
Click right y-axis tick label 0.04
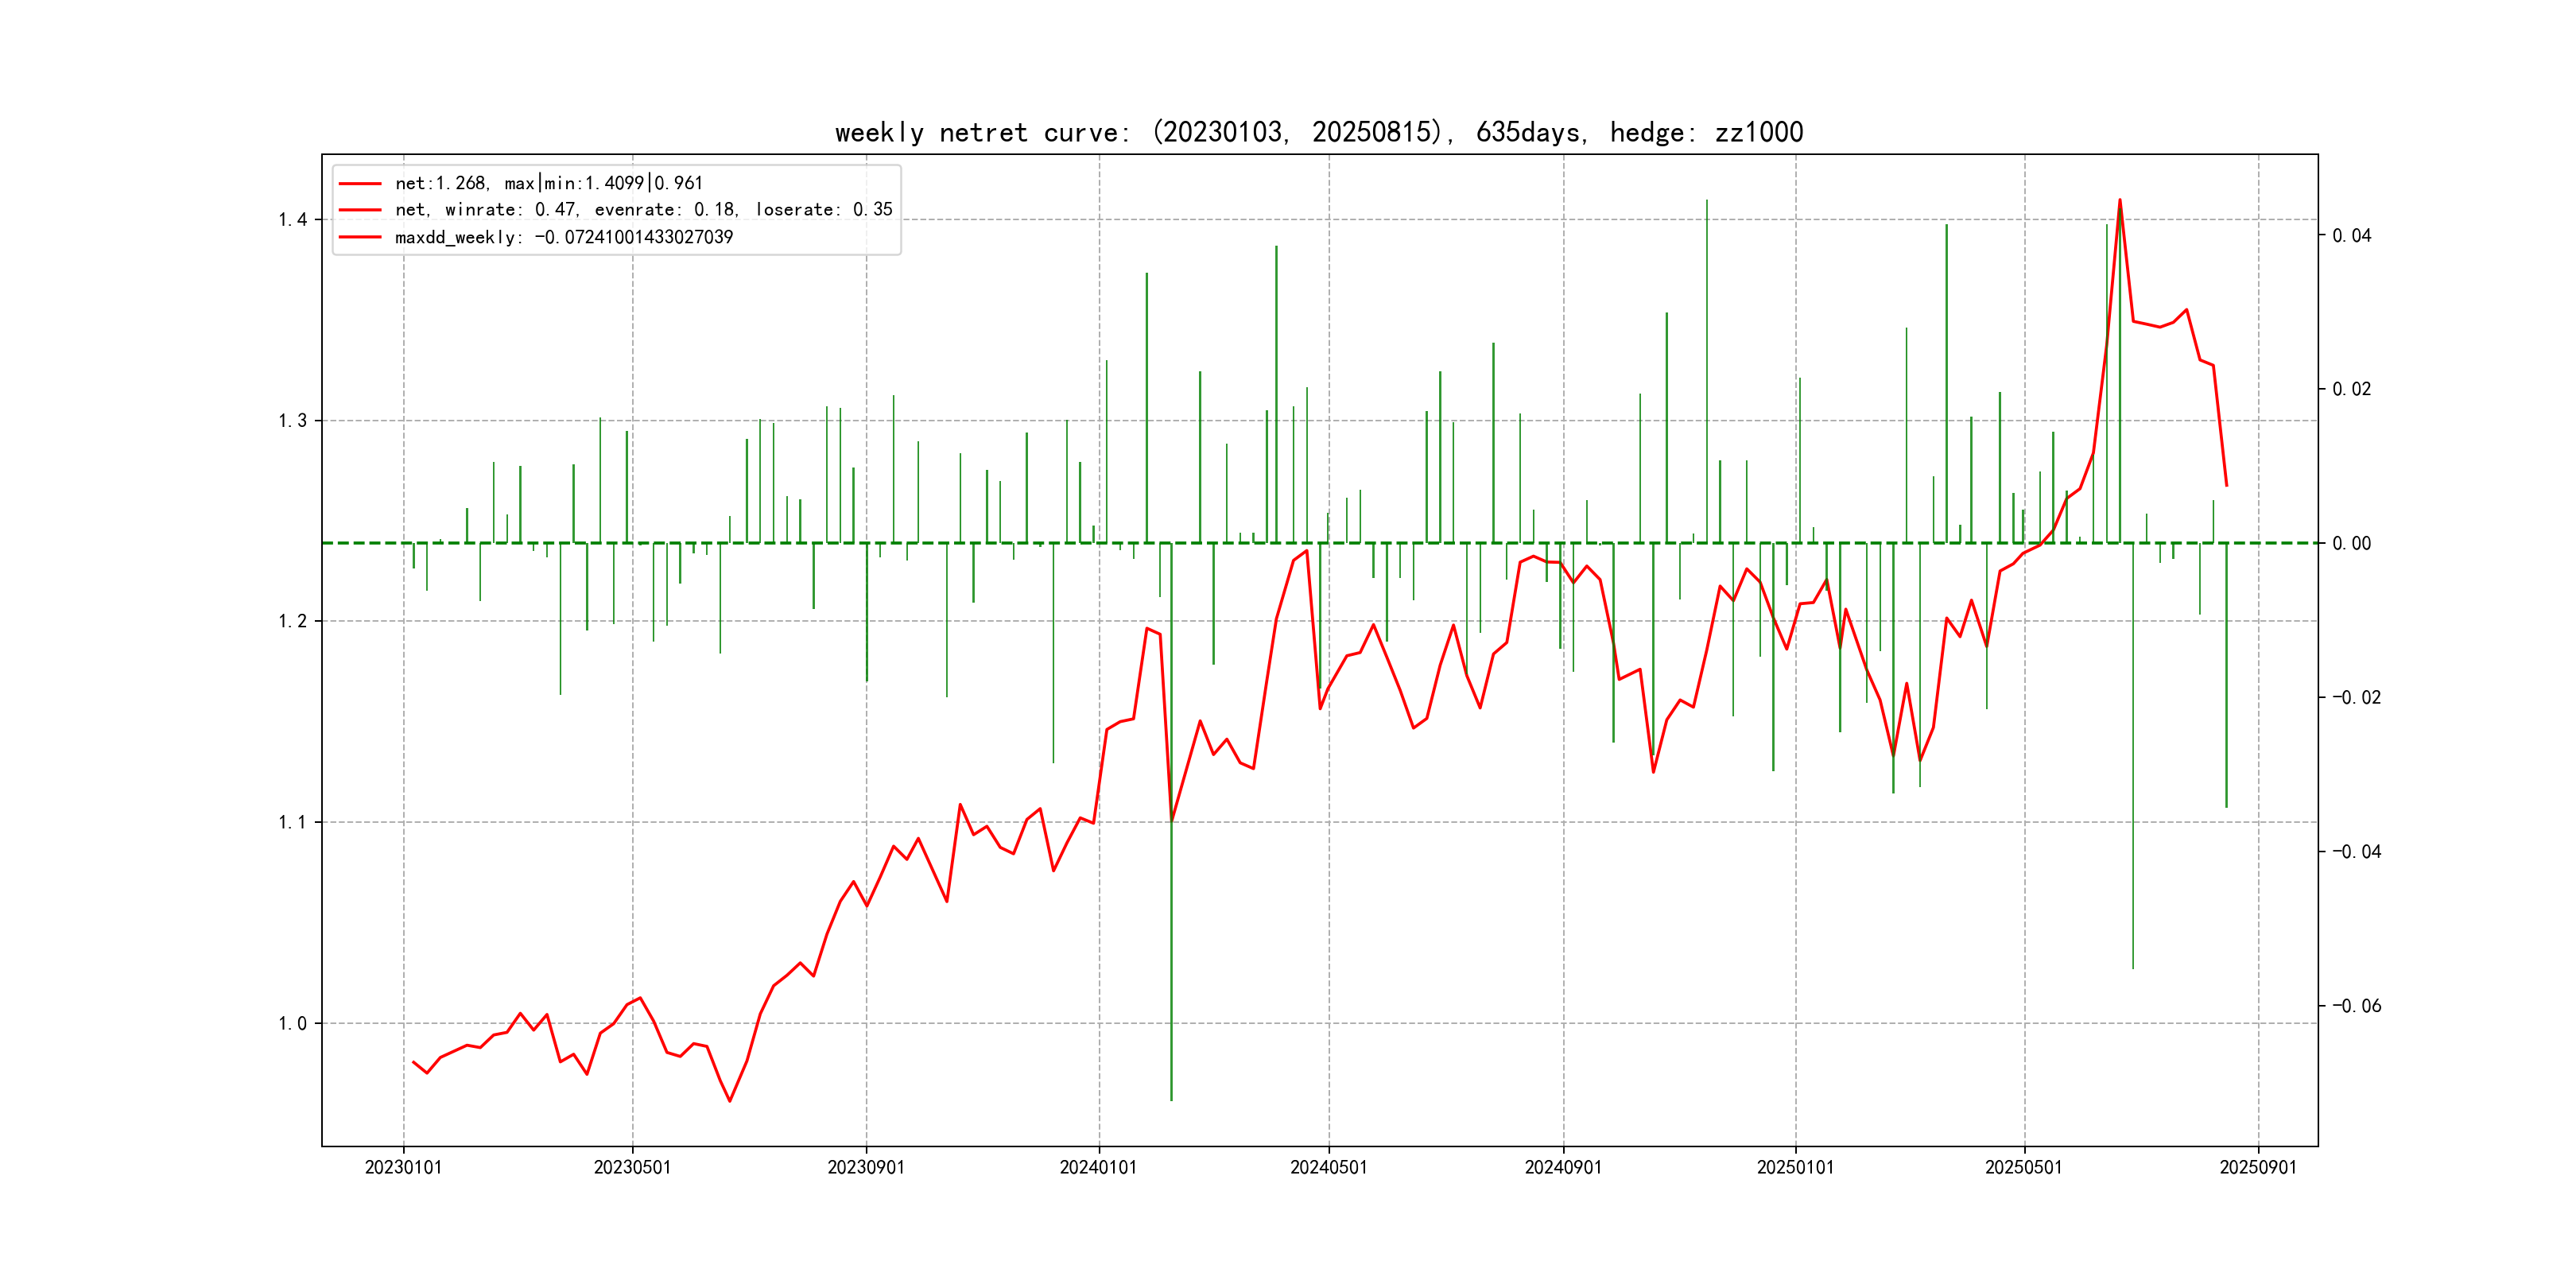[x=2352, y=236]
